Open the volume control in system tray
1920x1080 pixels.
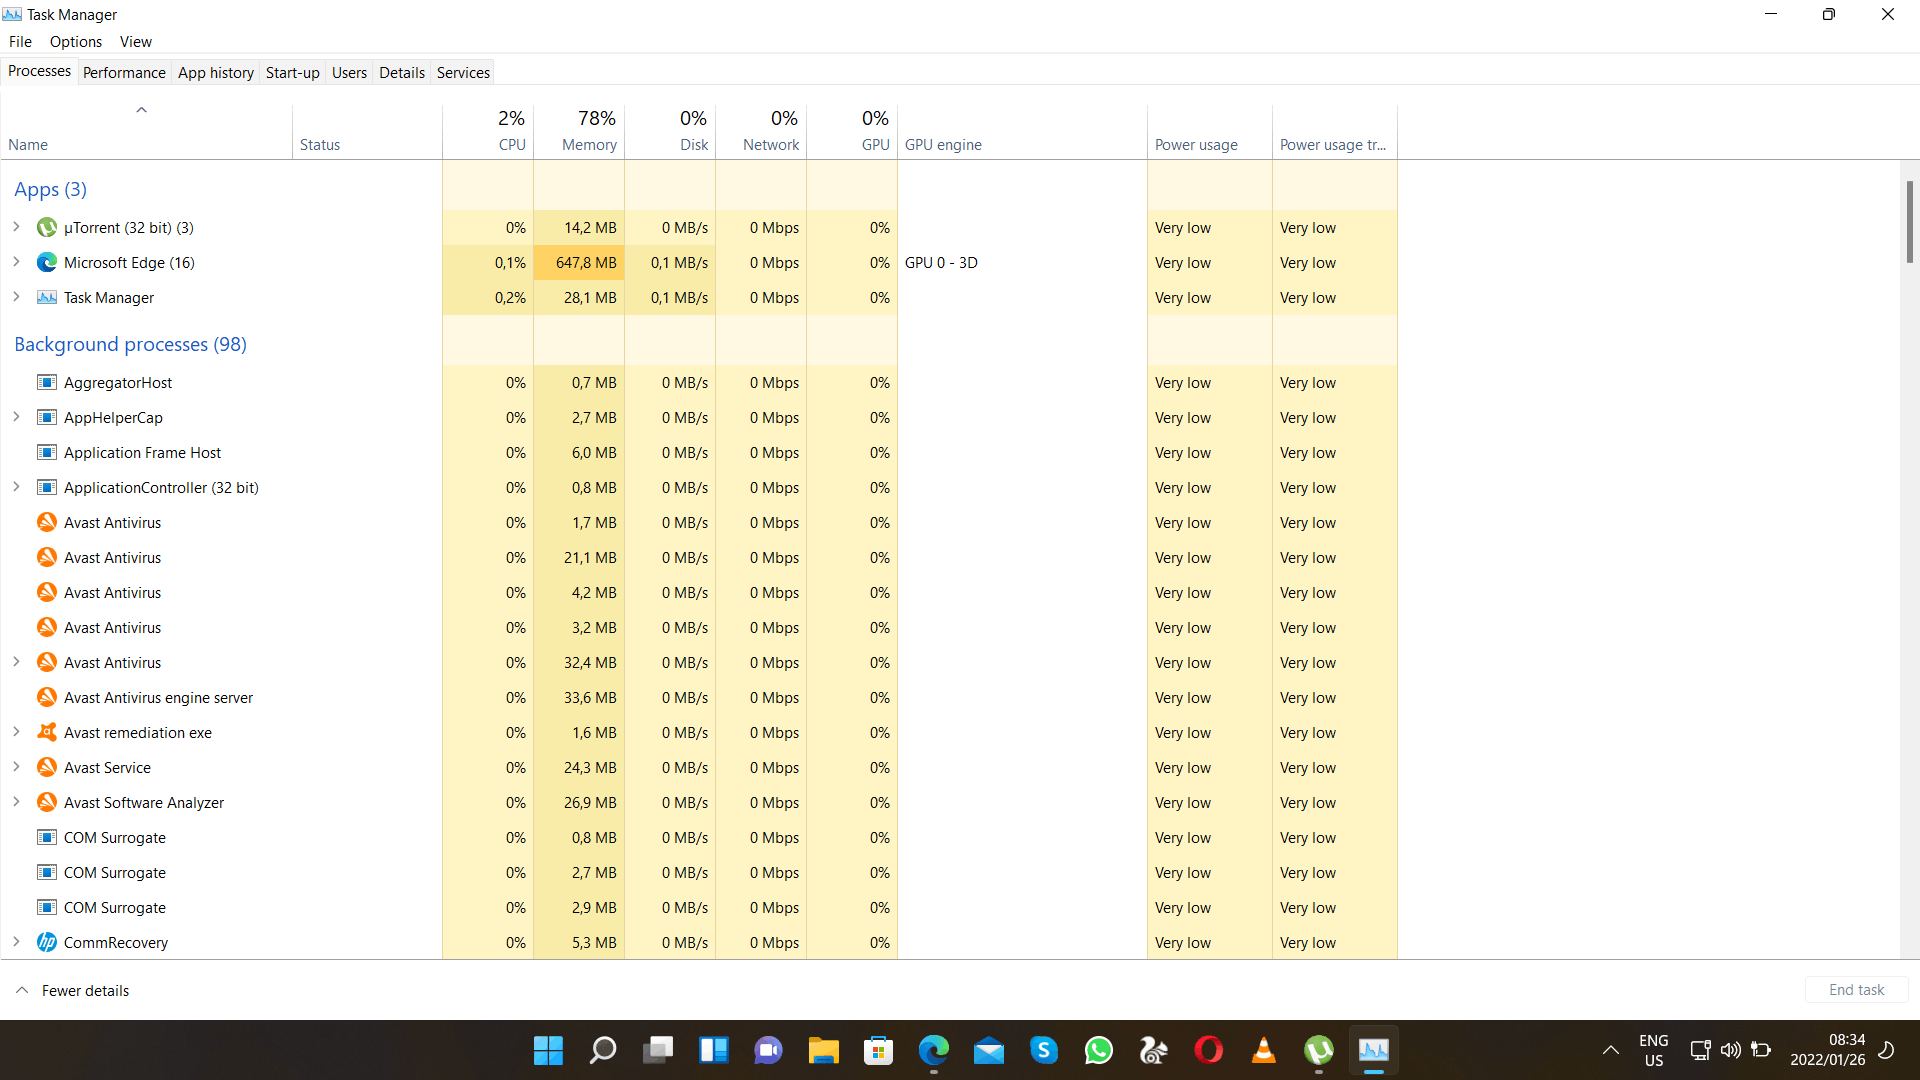pos(1730,1050)
